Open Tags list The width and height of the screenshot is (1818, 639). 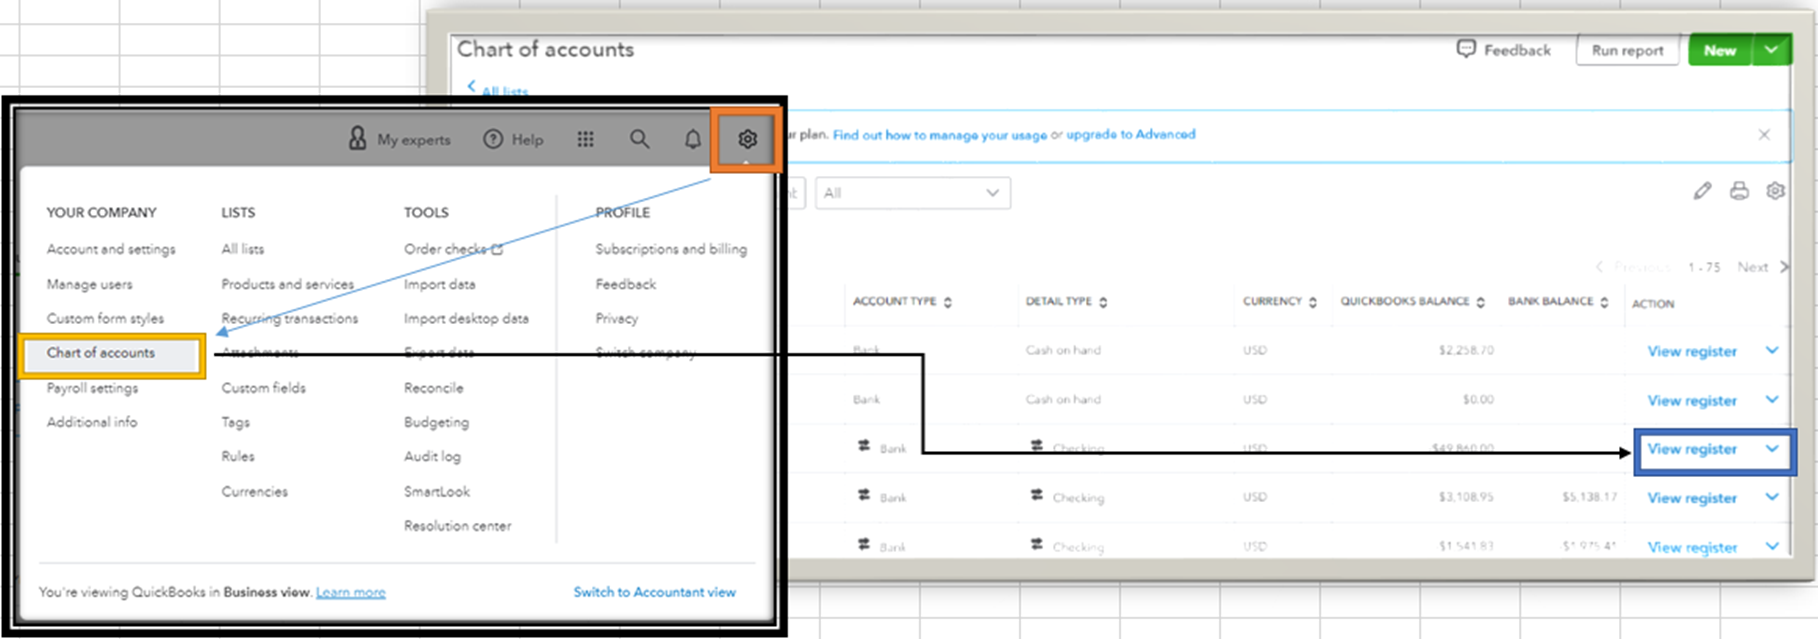[x=236, y=422]
